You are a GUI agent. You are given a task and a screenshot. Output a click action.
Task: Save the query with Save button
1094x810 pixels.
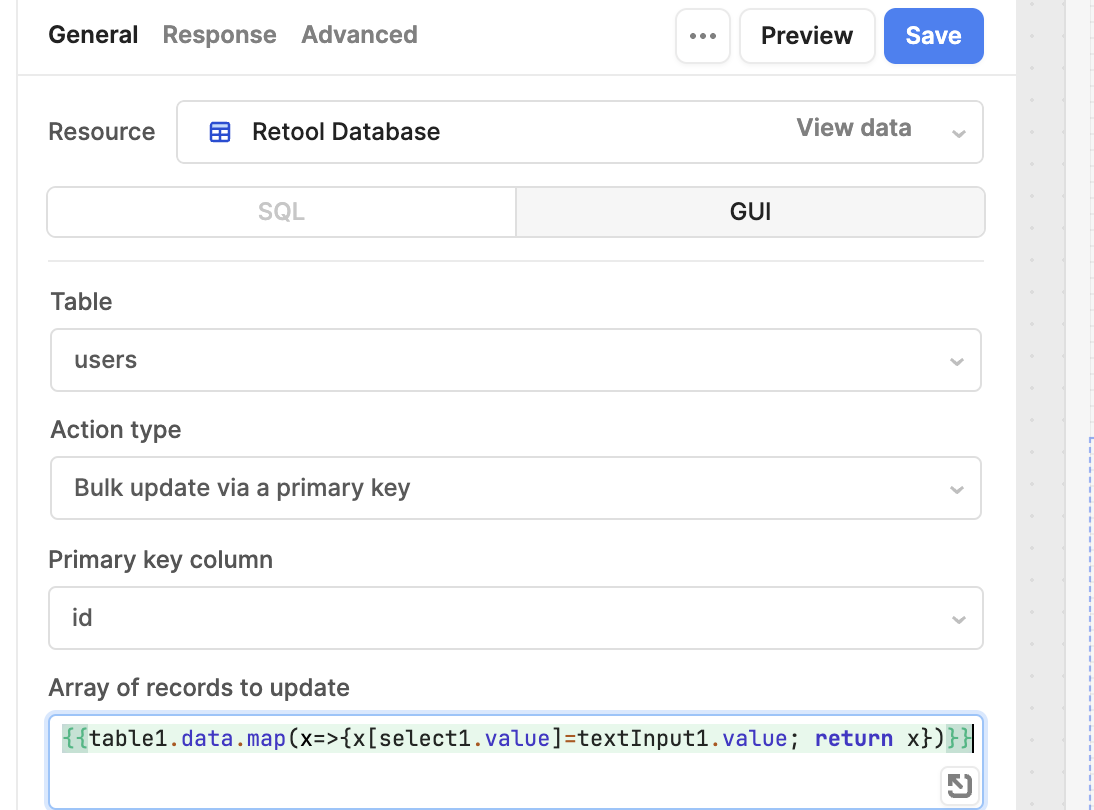(x=933, y=36)
